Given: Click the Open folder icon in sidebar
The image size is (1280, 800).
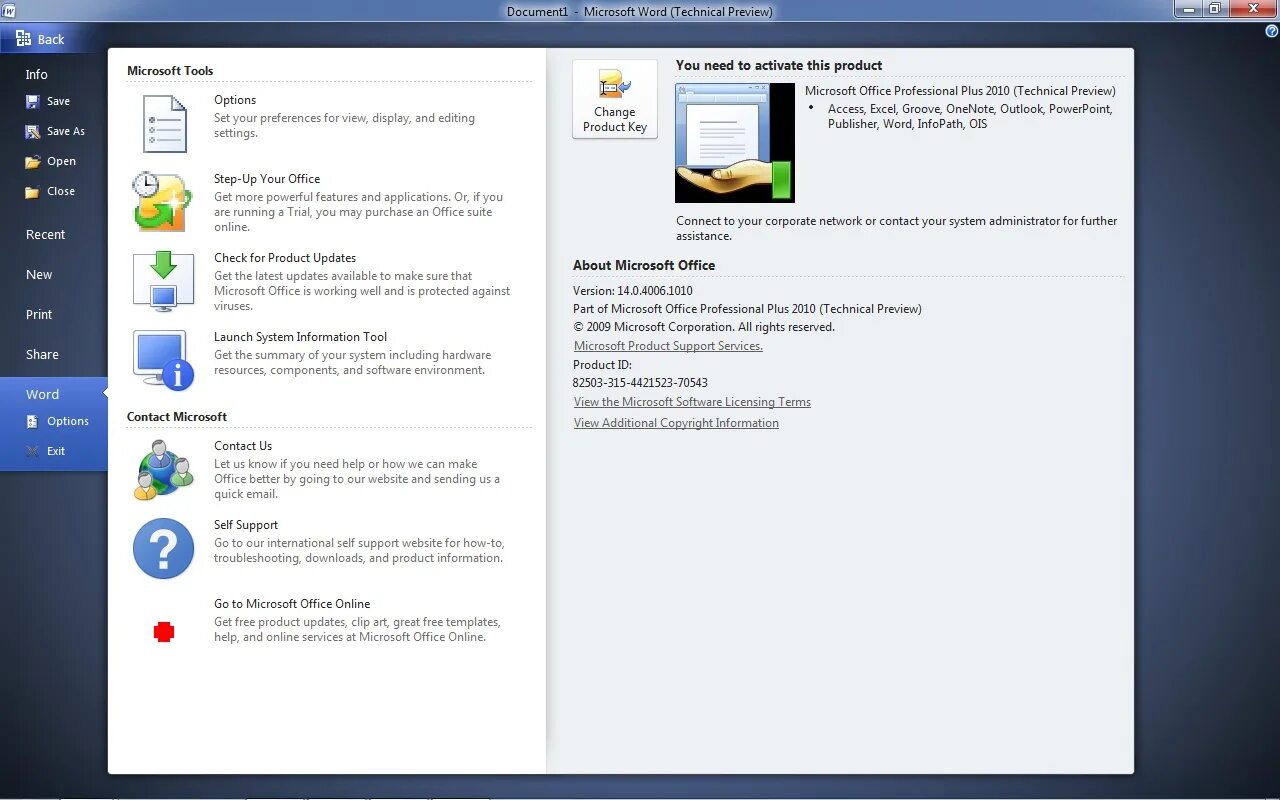Looking at the screenshot, I should point(33,161).
